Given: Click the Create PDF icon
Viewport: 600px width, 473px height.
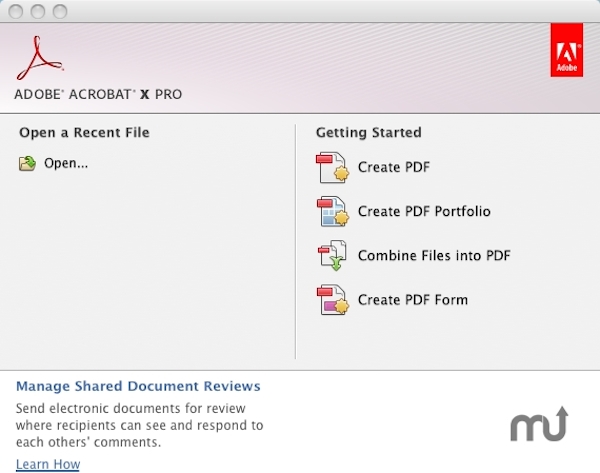Looking at the screenshot, I should click(x=331, y=168).
